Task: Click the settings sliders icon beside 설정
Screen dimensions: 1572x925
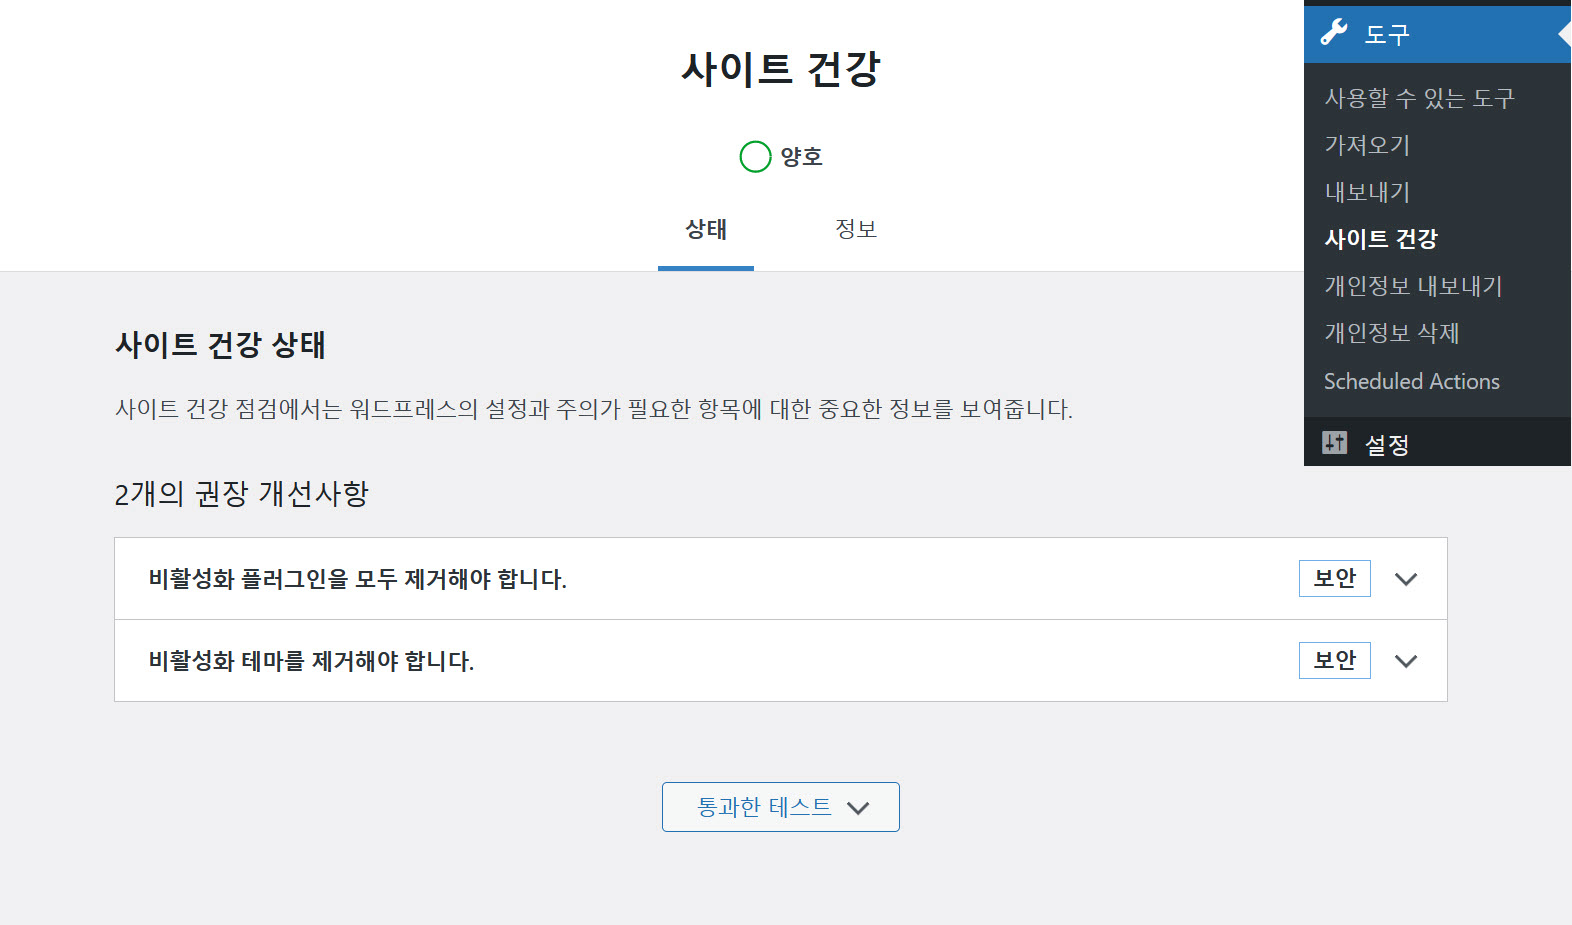Action: tap(1335, 442)
